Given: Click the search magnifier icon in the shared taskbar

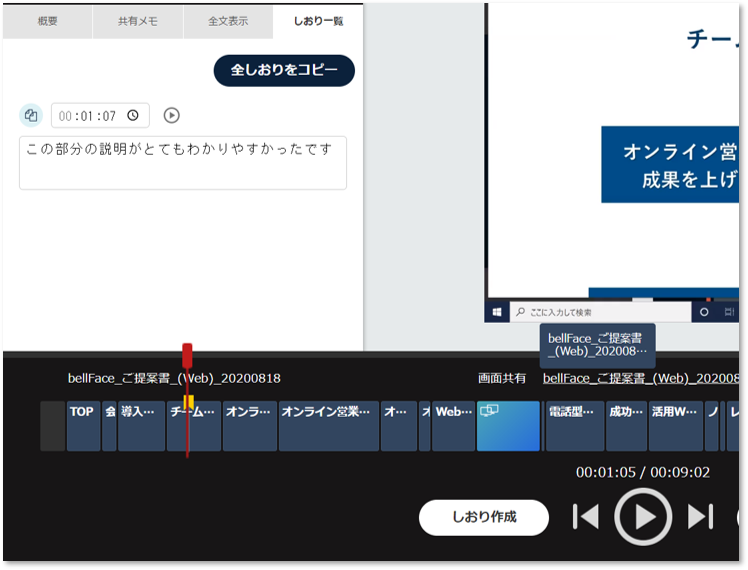Looking at the screenshot, I should point(520,312).
